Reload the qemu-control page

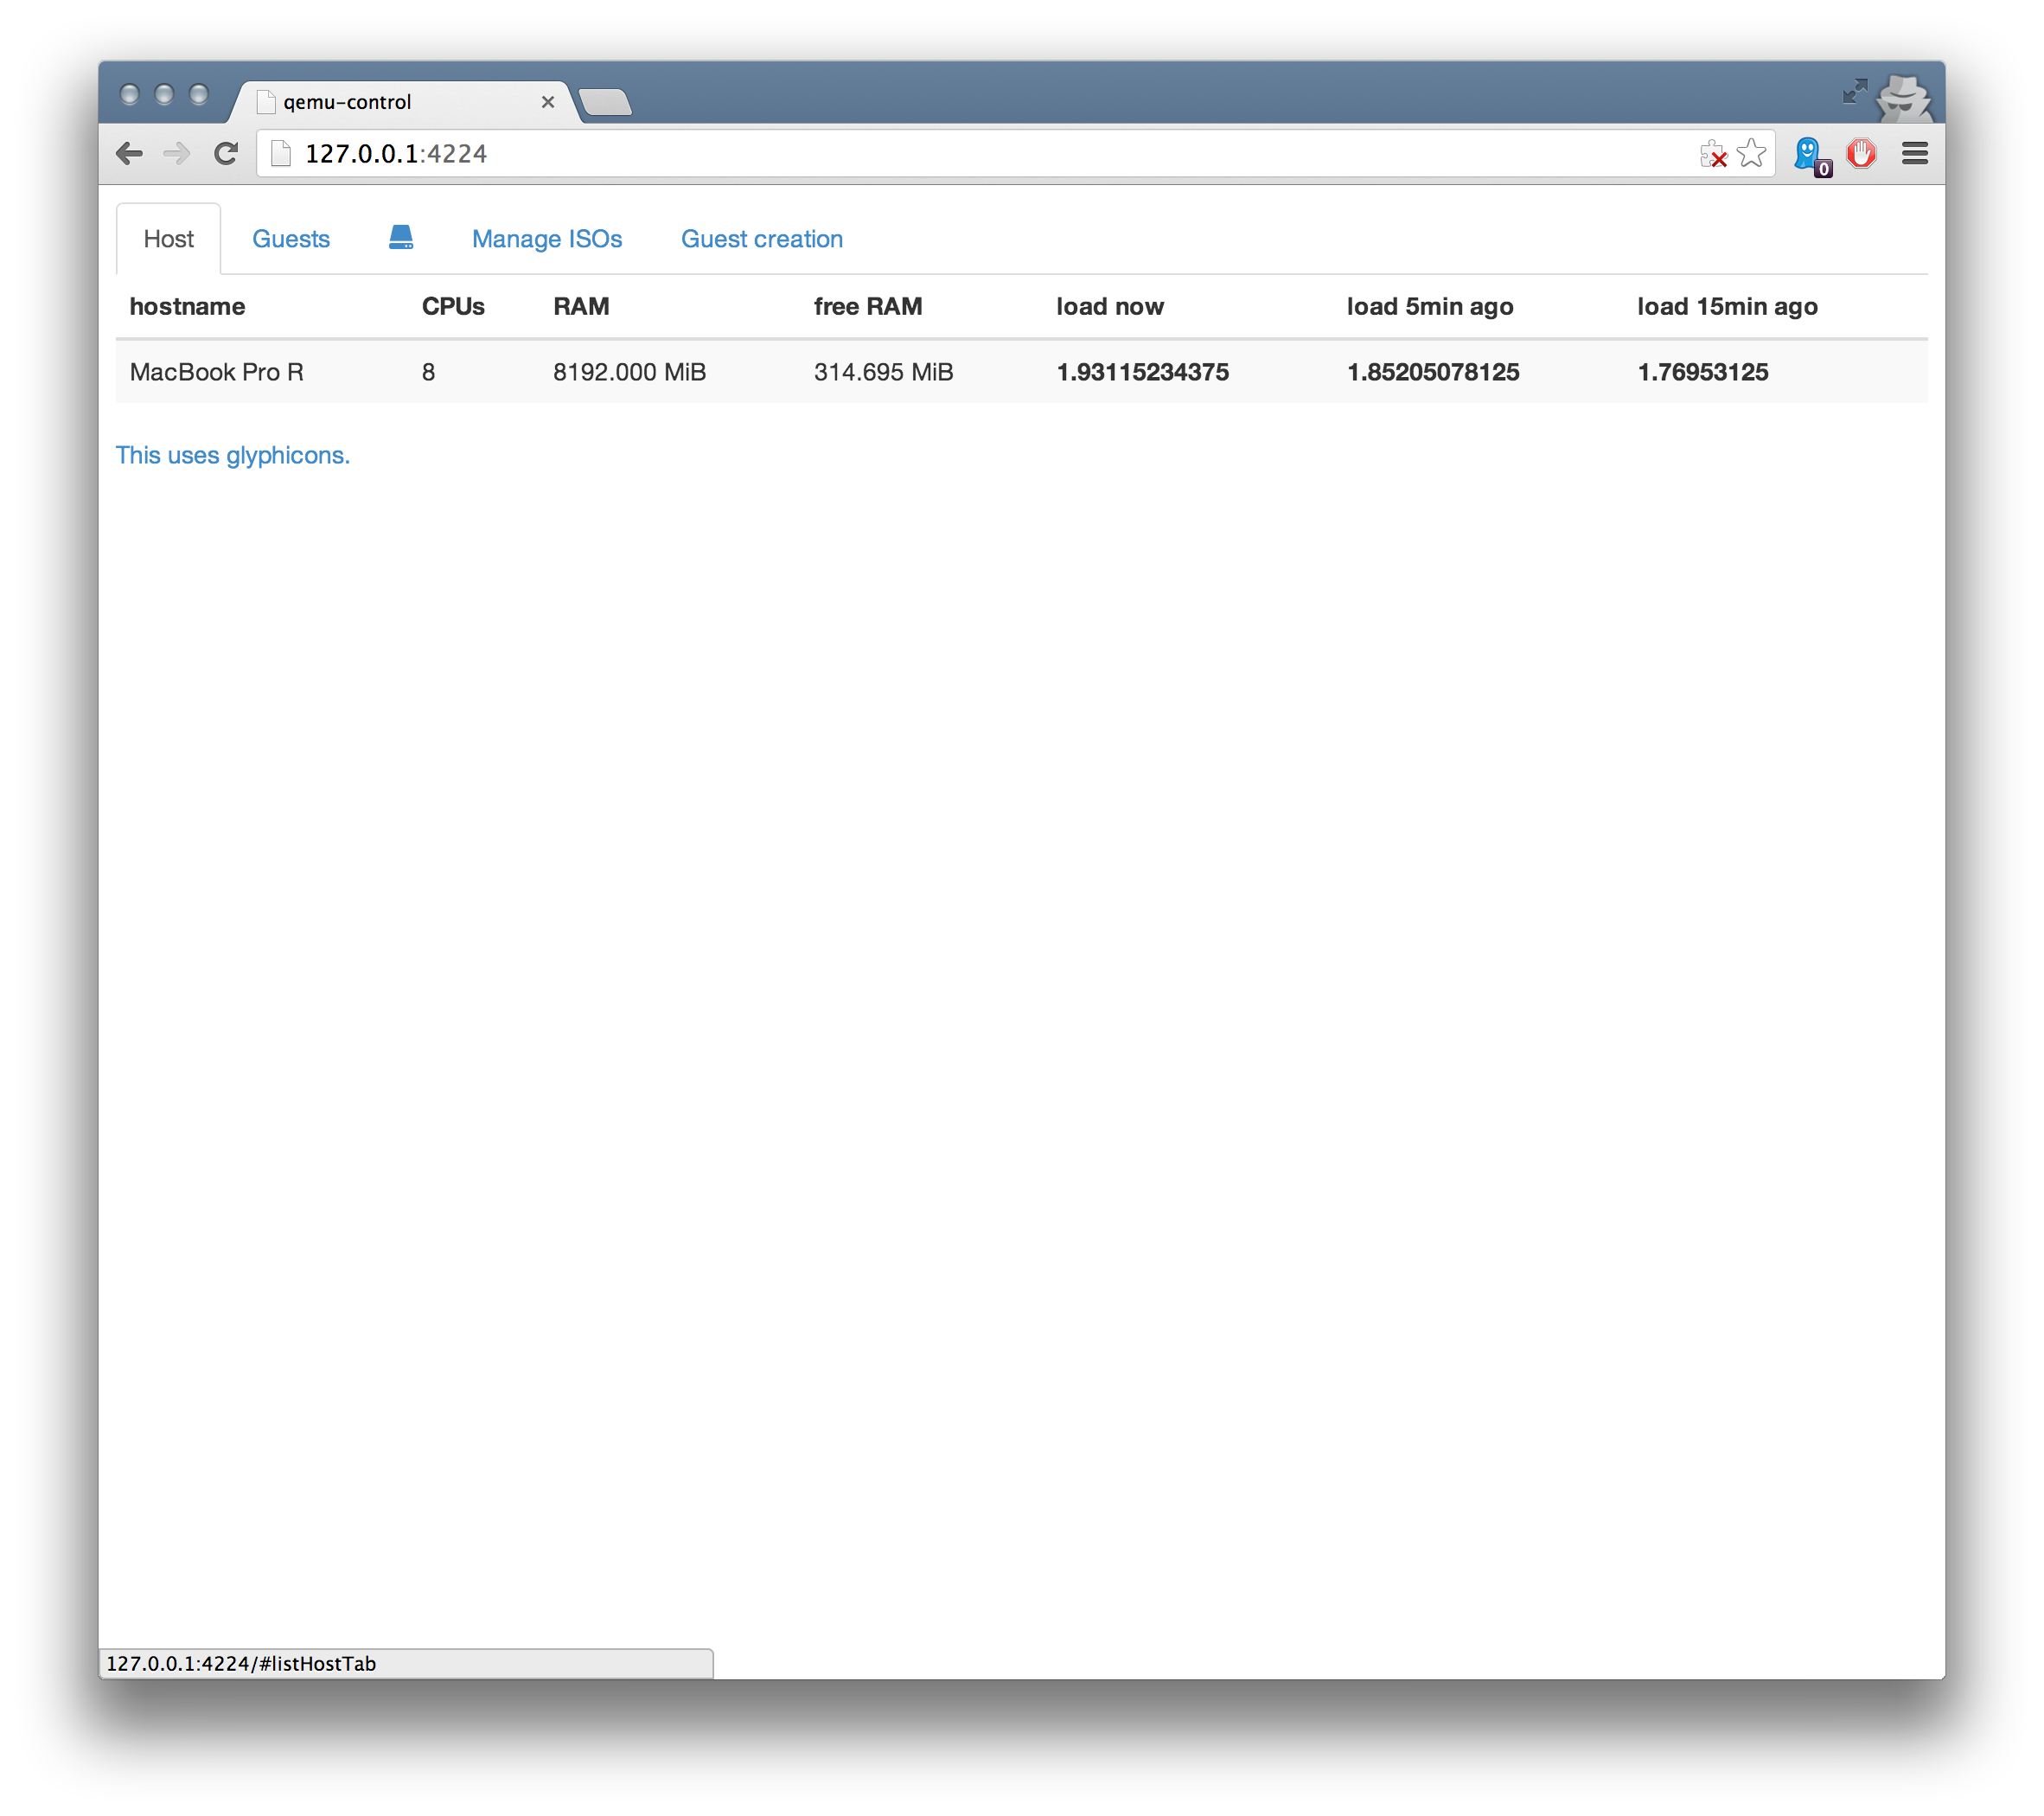pos(226,153)
